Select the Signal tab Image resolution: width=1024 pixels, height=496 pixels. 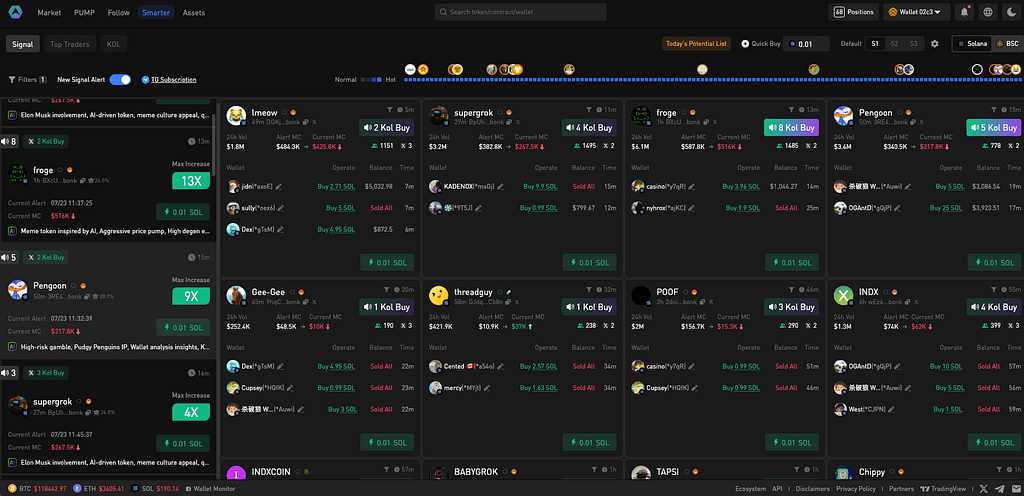coord(22,44)
